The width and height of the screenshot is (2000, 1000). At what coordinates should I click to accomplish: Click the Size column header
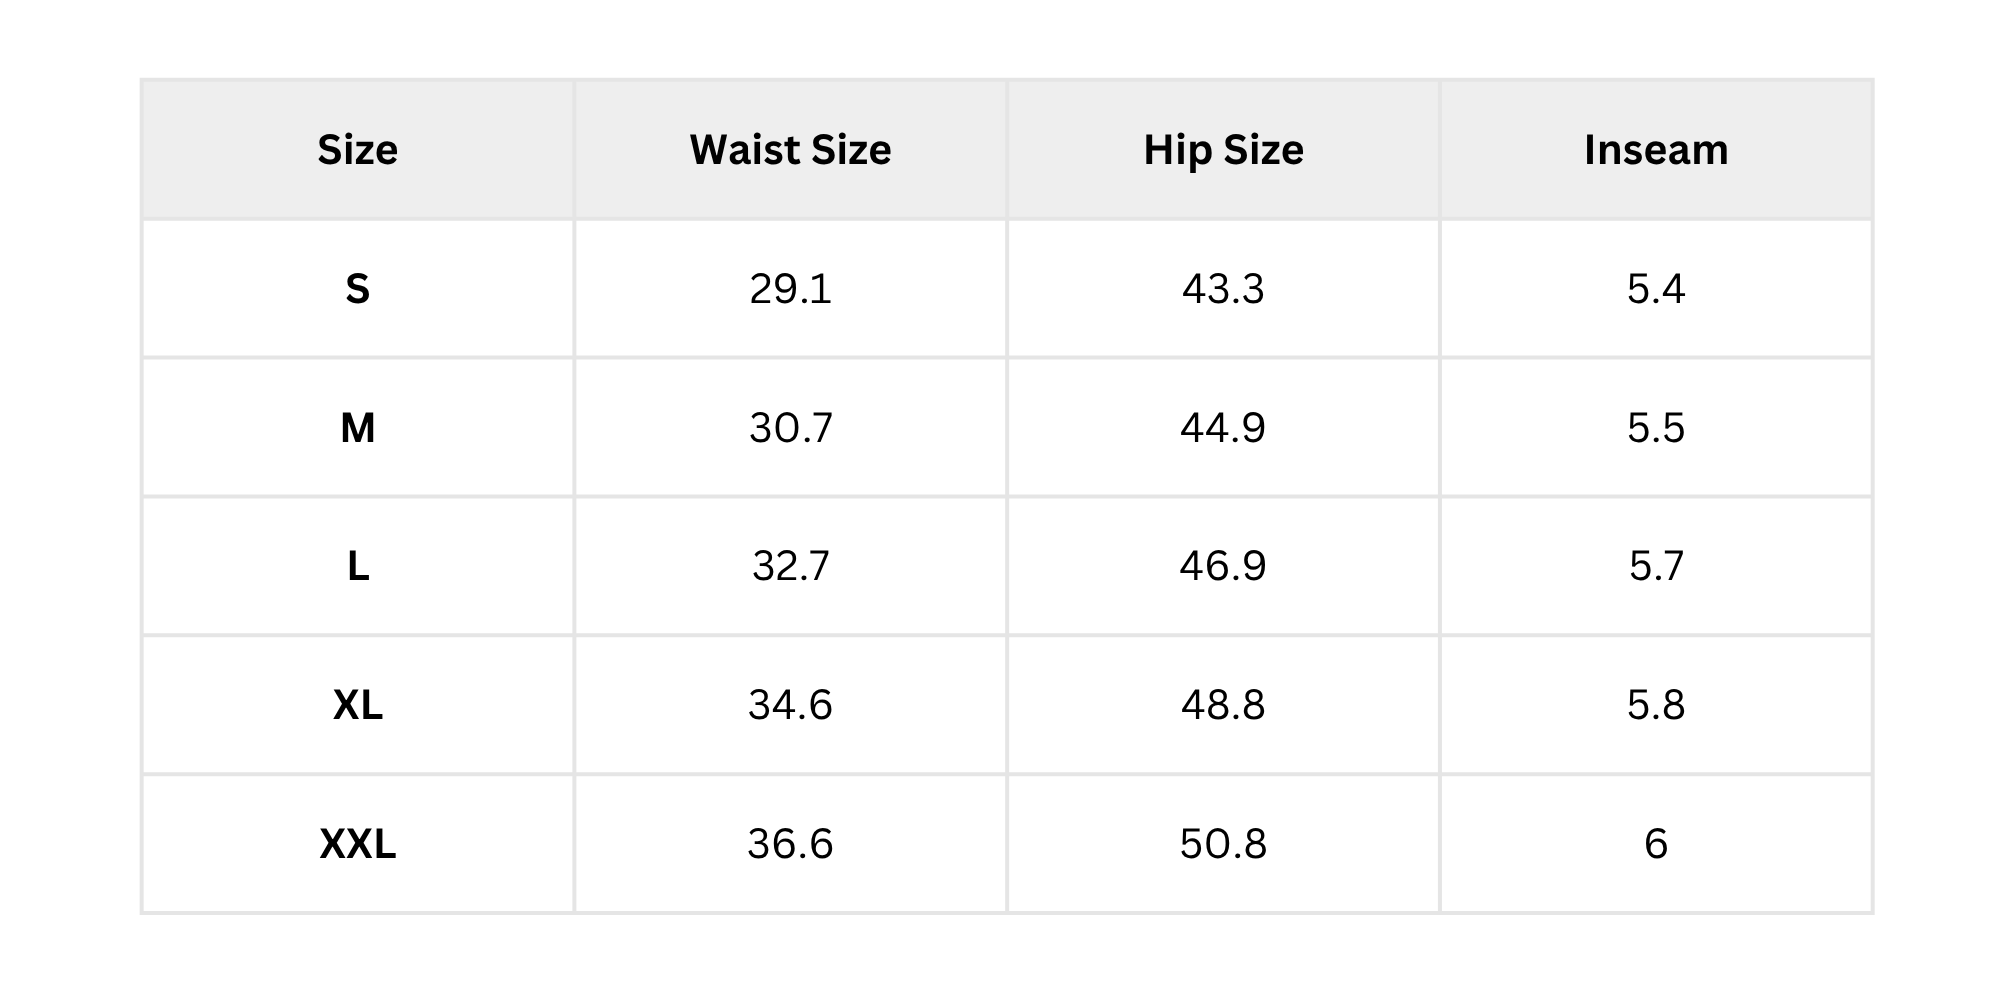point(358,150)
